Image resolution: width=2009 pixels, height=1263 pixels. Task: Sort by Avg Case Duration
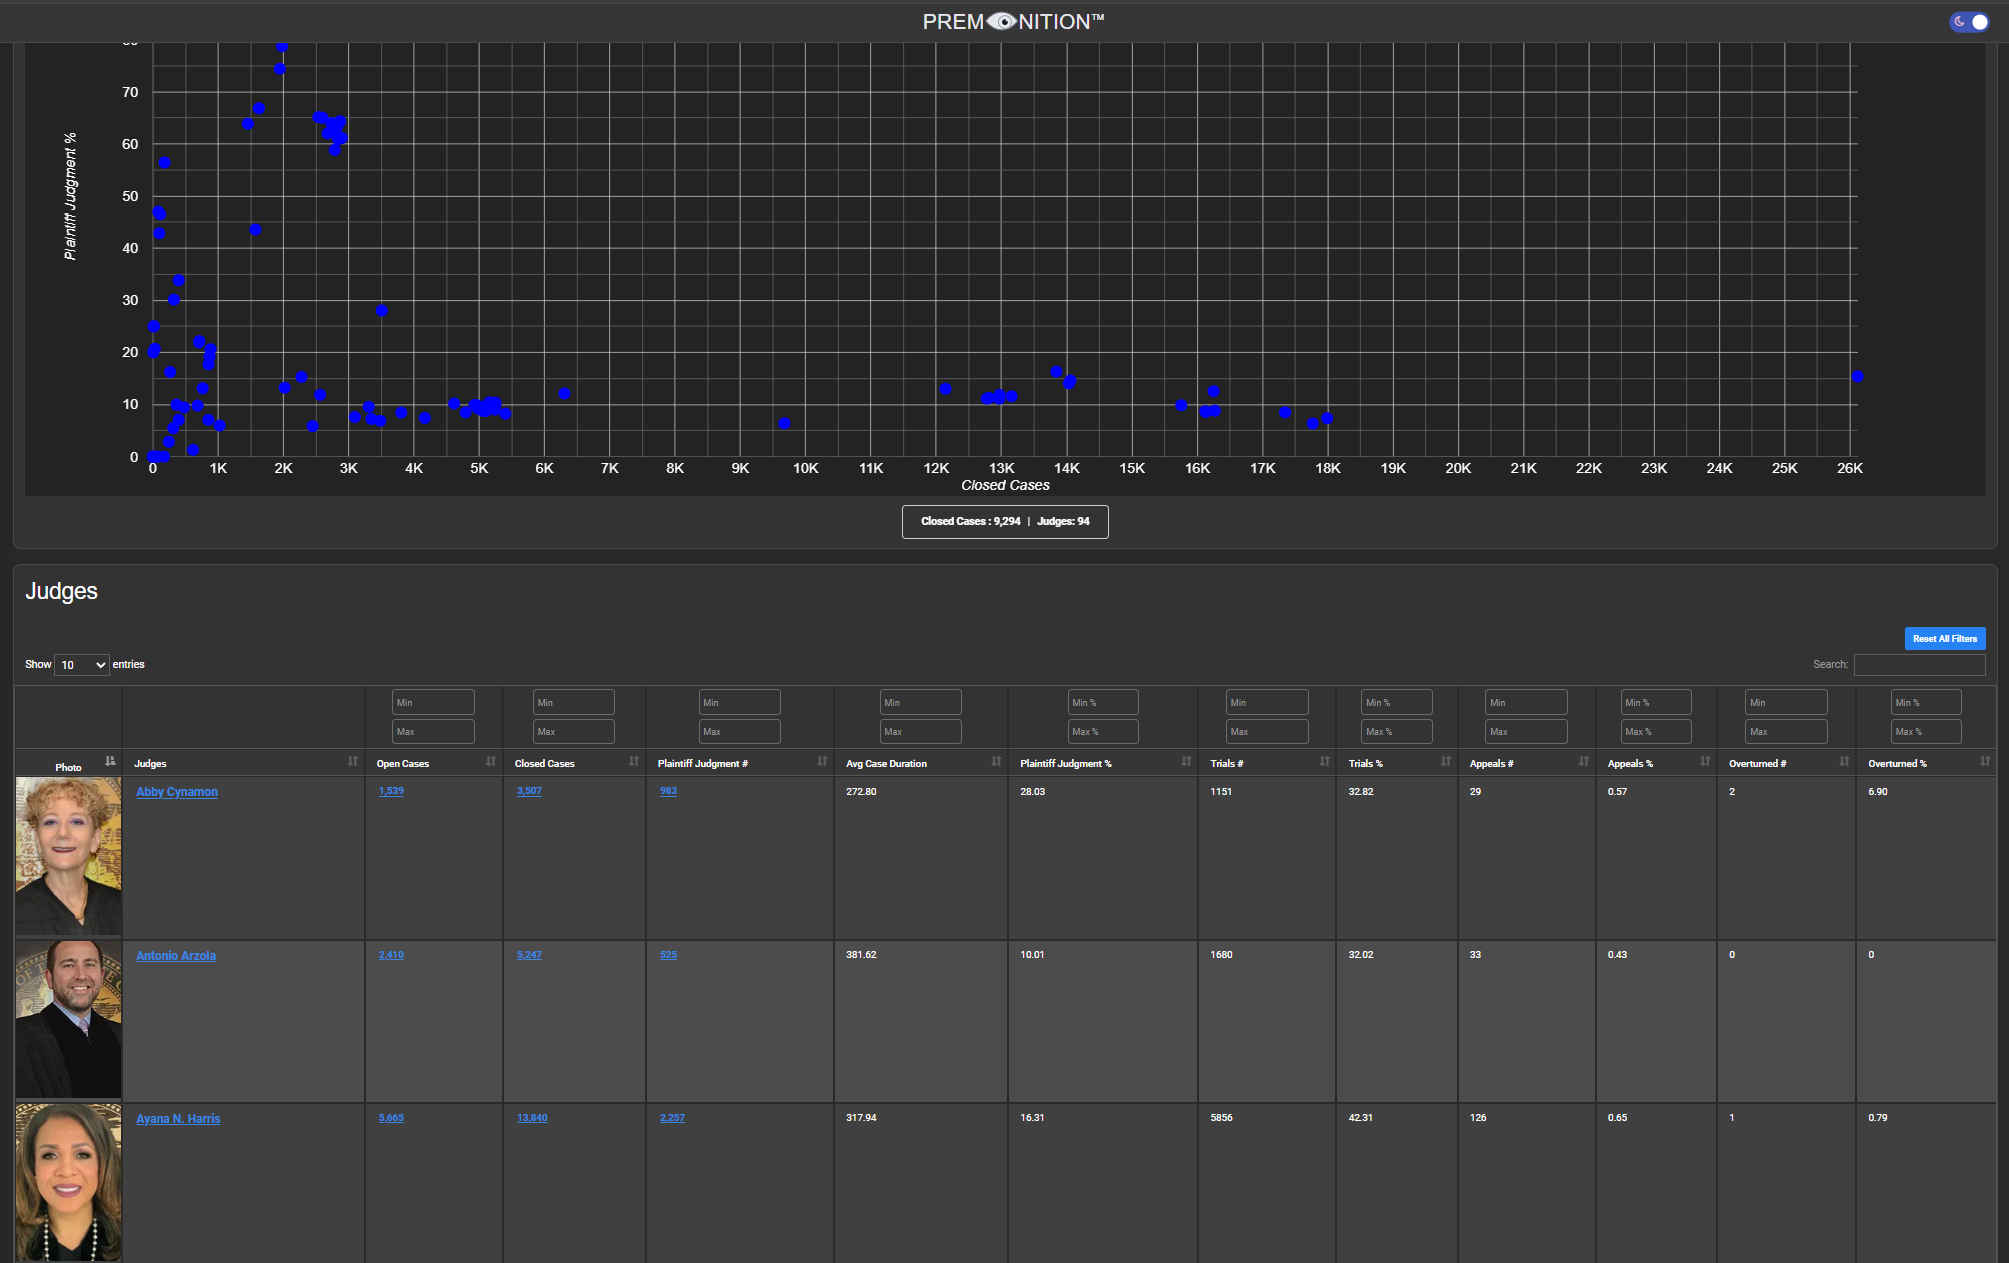[995, 762]
